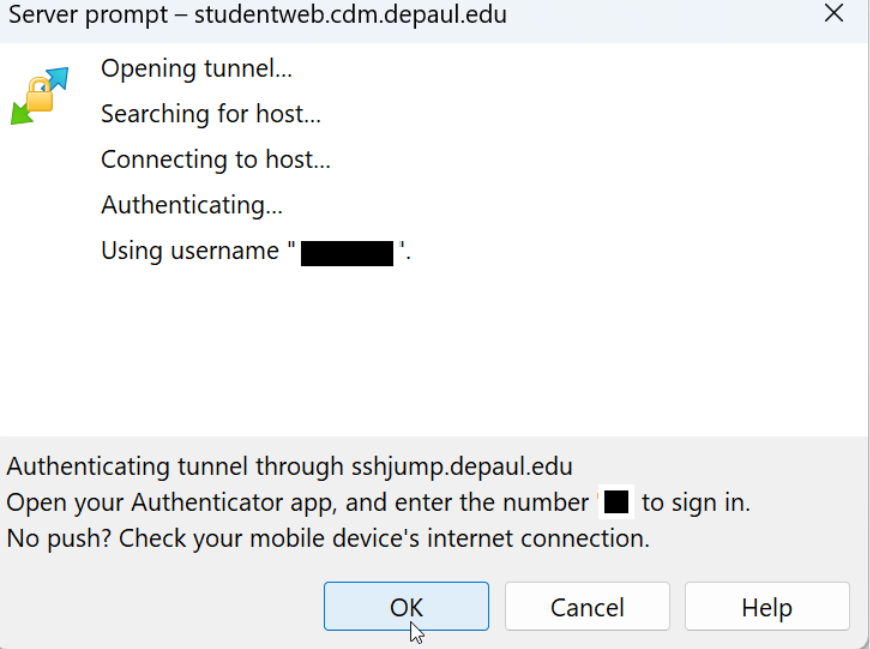Click the "No push?" hint line
The height and width of the screenshot is (649, 870).
point(328,538)
